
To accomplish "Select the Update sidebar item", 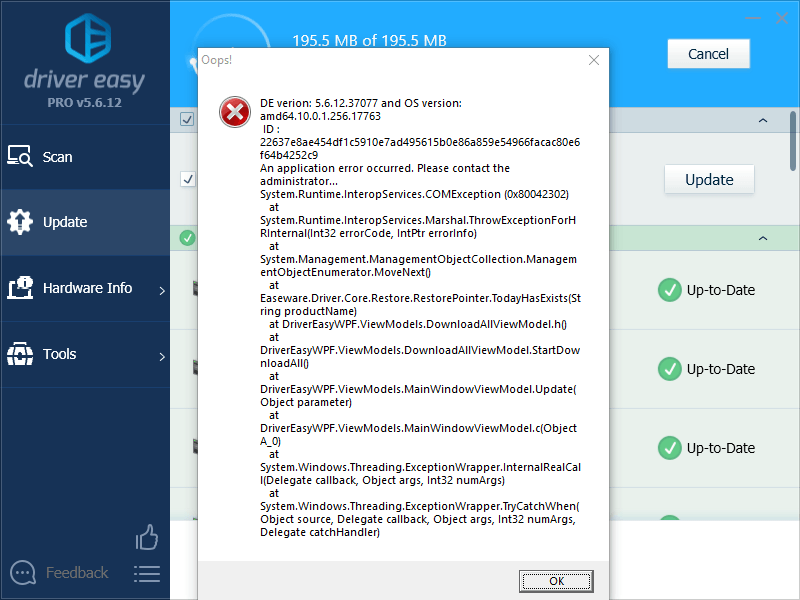I will click(85, 222).
